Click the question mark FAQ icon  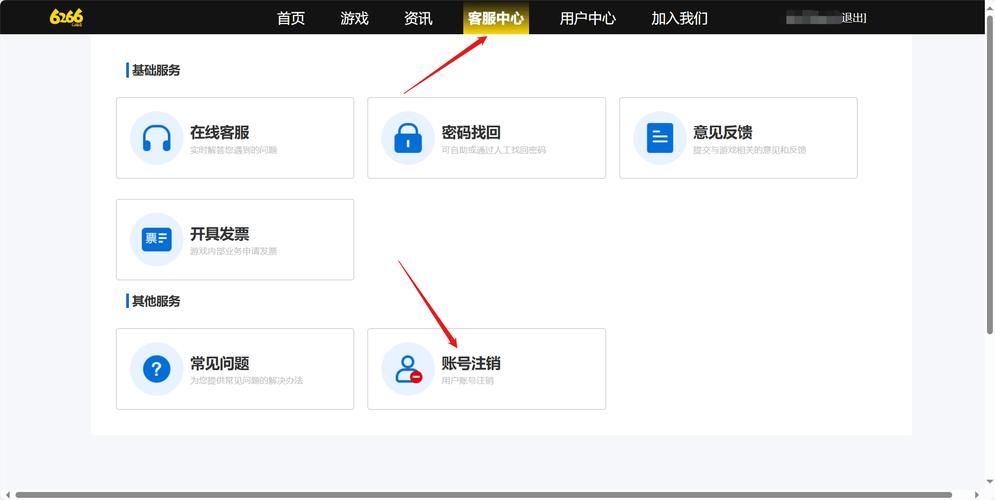click(x=156, y=369)
